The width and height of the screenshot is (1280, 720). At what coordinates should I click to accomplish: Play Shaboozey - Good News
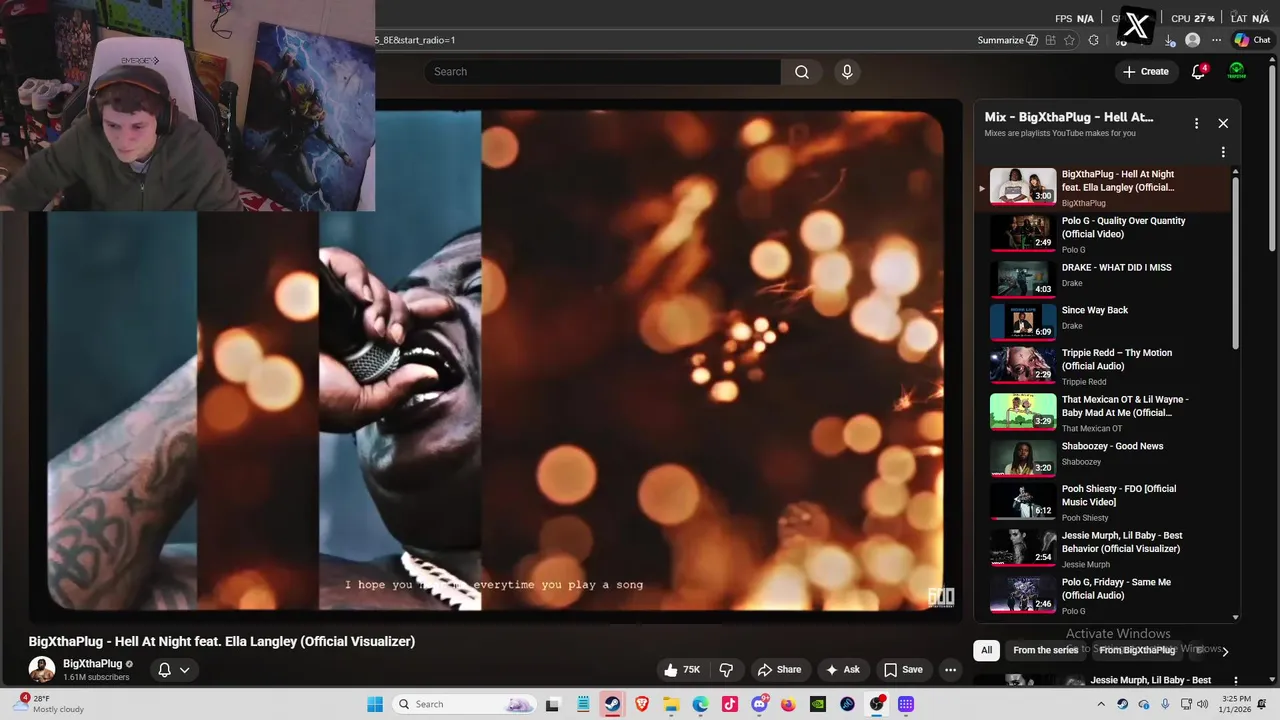(1103, 457)
